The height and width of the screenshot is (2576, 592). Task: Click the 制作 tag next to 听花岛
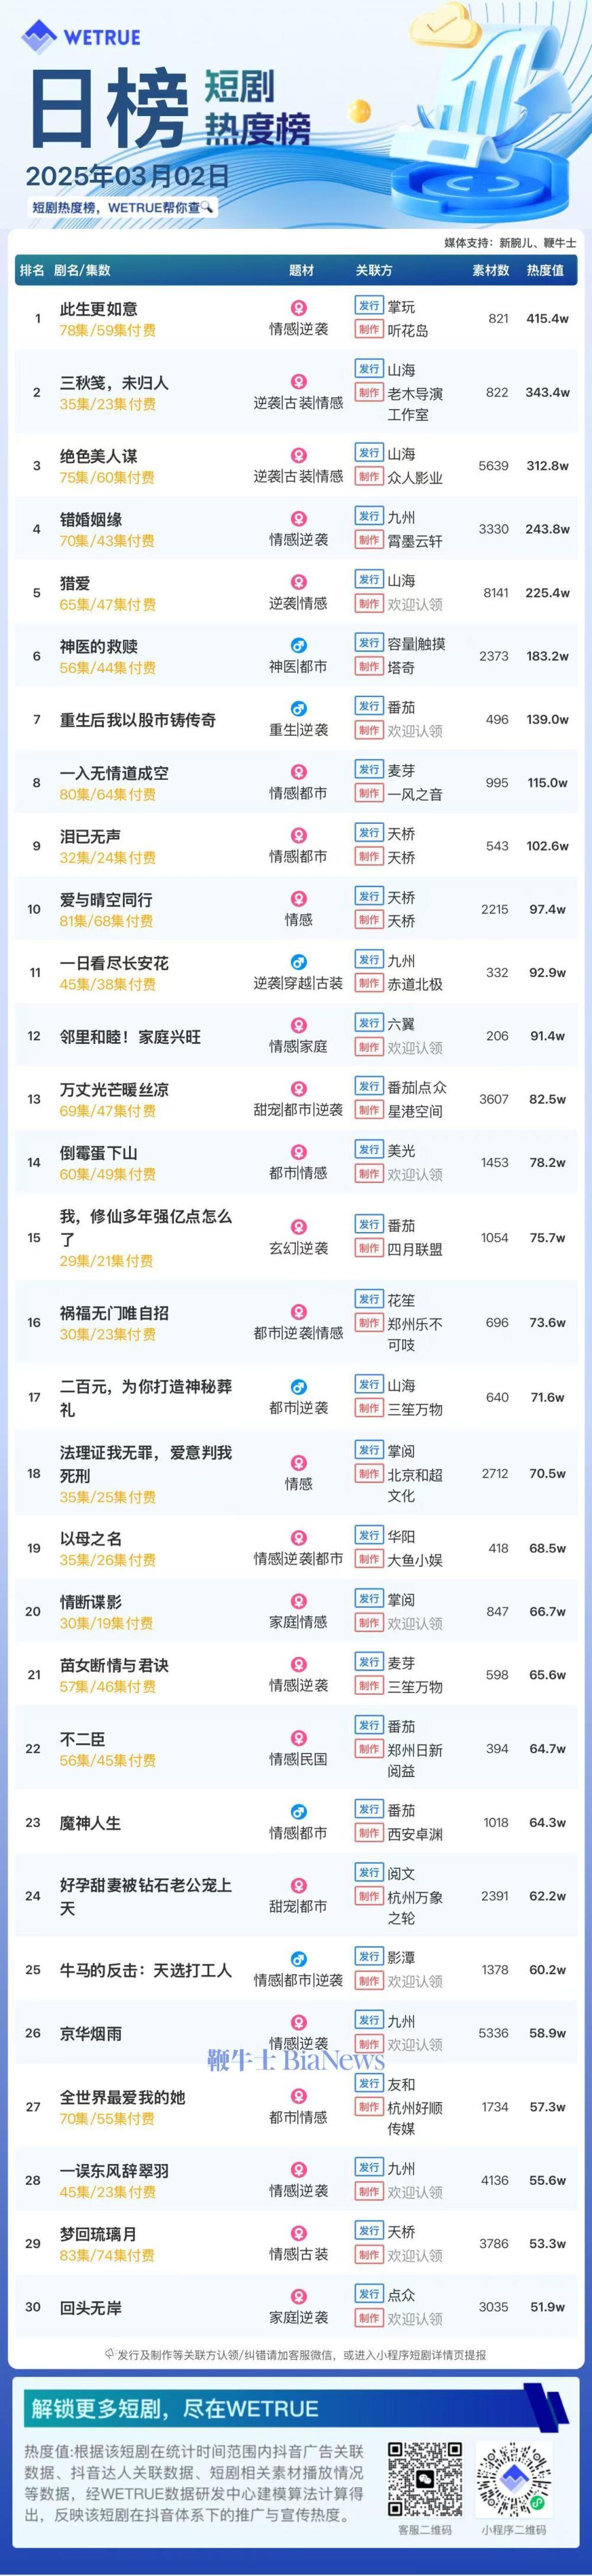click(x=369, y=329)
